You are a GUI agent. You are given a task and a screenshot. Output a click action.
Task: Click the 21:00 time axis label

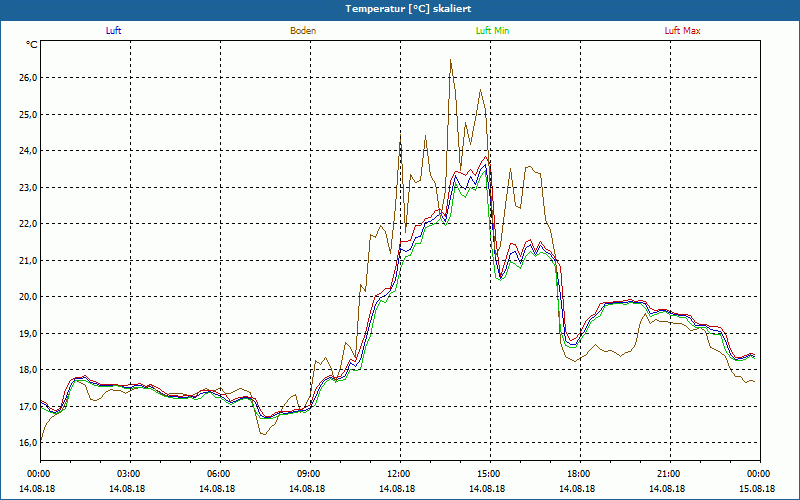coord(670,474)
